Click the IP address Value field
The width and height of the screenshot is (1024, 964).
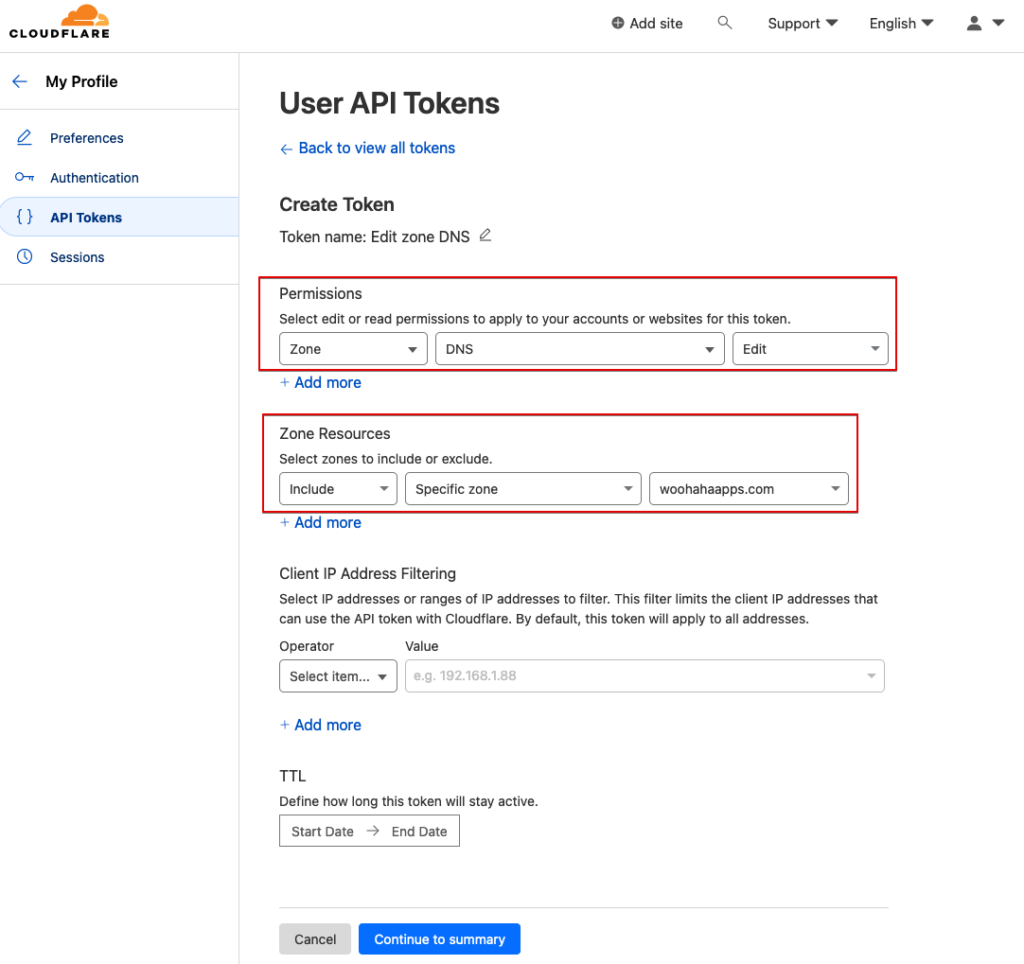coord(645,676)
